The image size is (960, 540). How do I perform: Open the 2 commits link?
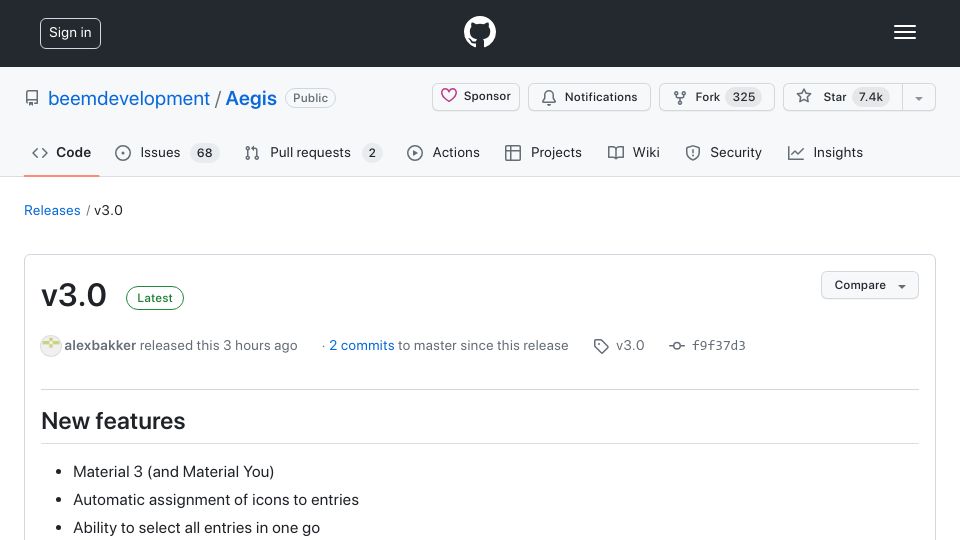pos(361,345)
